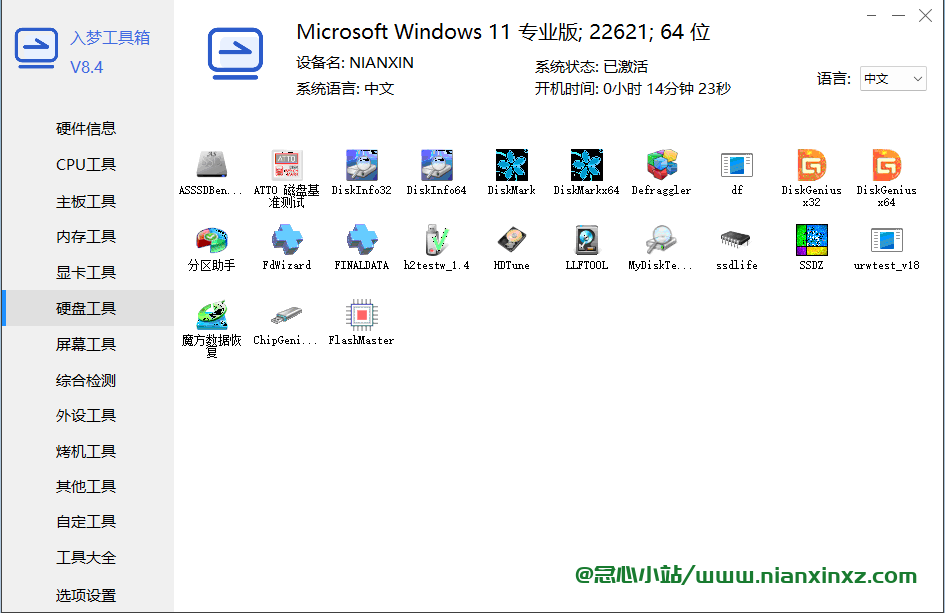Launch the ChipGenius tool icon
945x613 pixels.
pyautogui.click(x=286, y=315)
